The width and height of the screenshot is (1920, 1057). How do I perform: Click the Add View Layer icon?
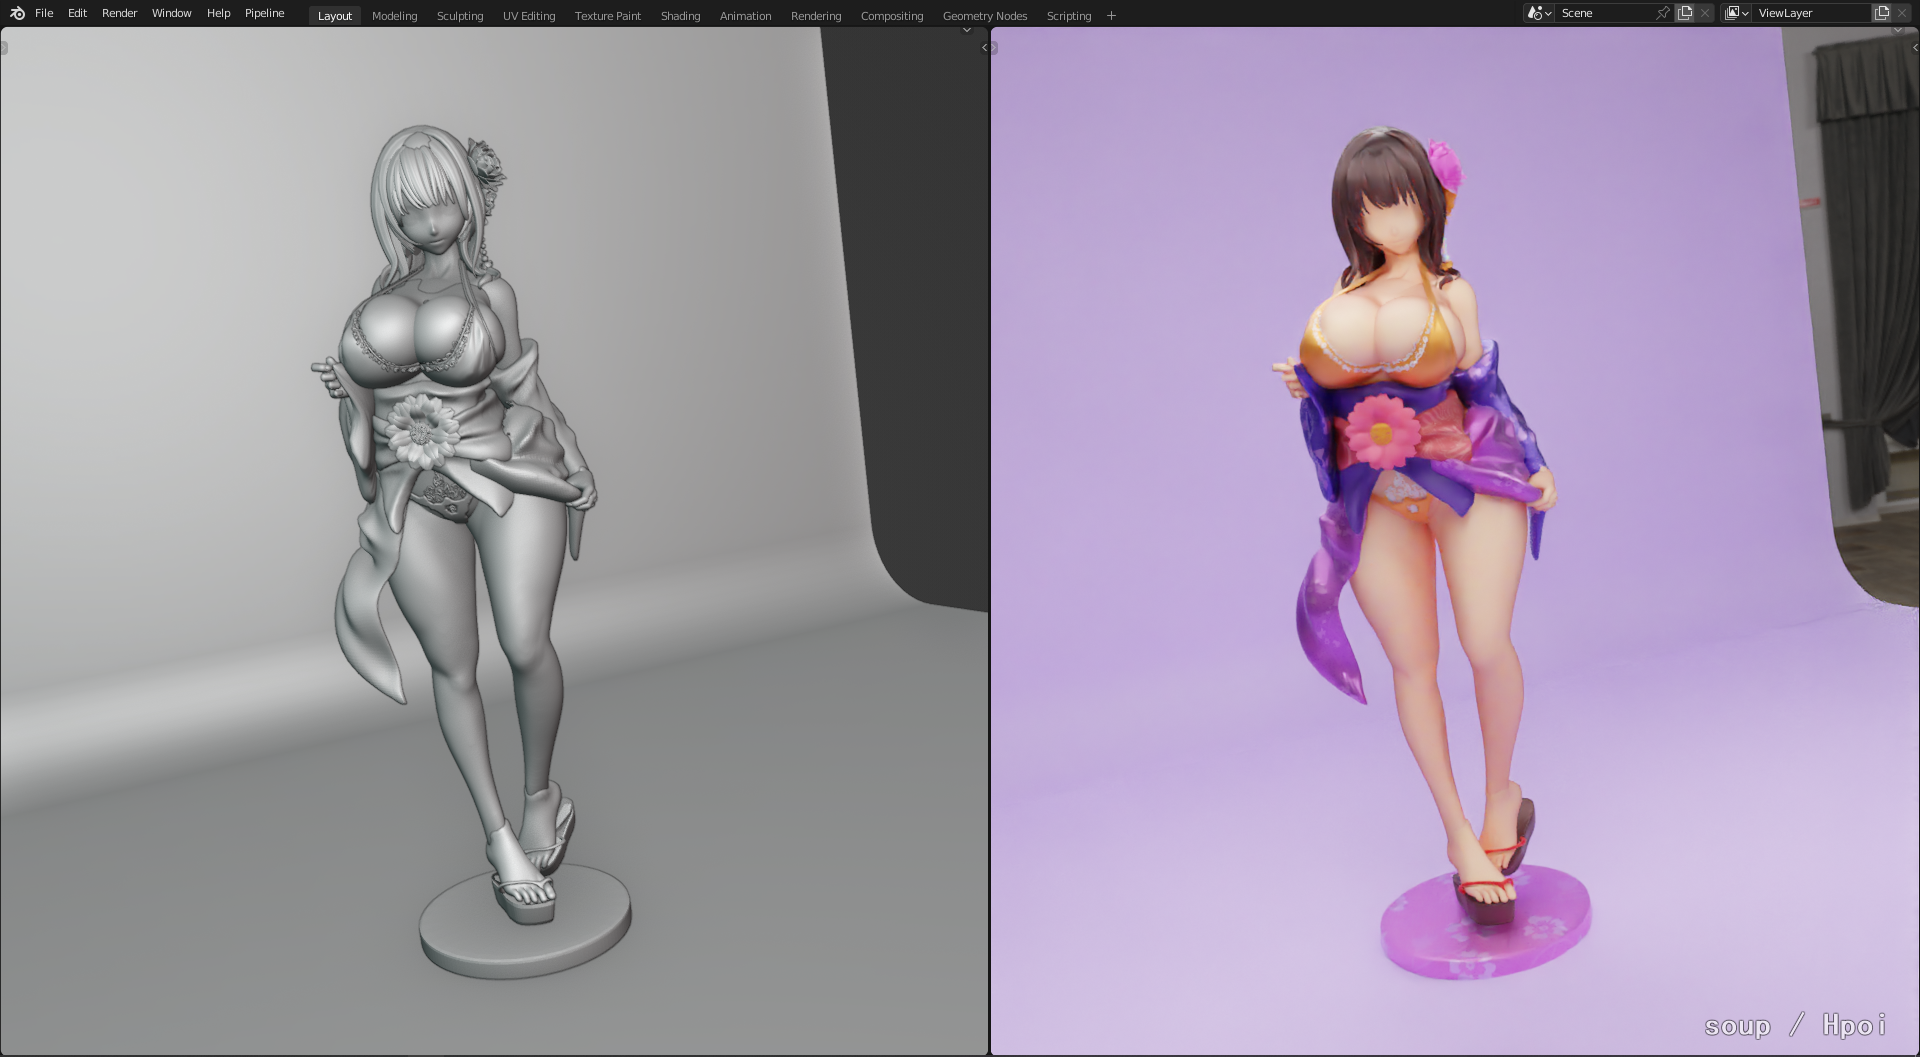1881,13
